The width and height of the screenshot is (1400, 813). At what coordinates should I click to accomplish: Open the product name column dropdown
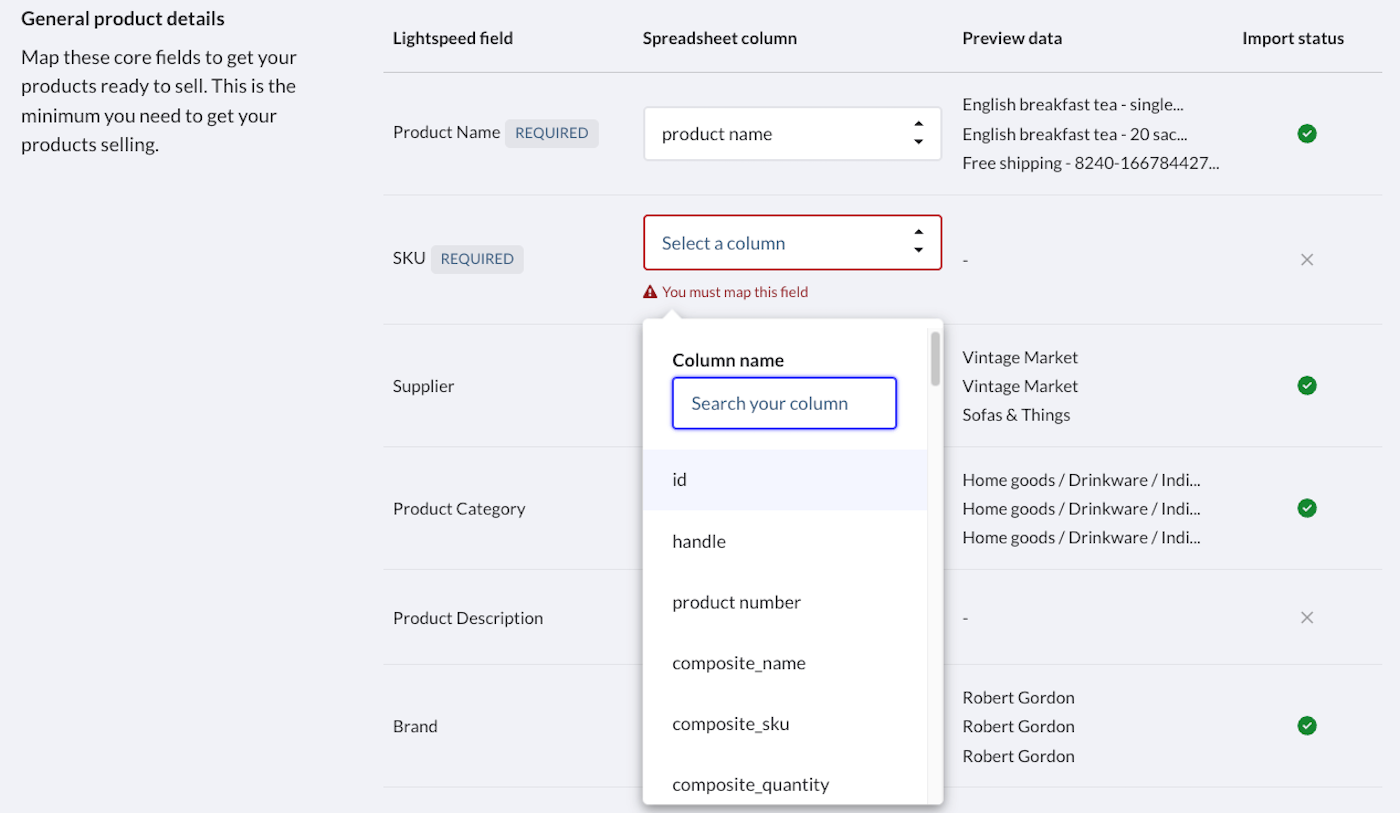pos(792,134)
